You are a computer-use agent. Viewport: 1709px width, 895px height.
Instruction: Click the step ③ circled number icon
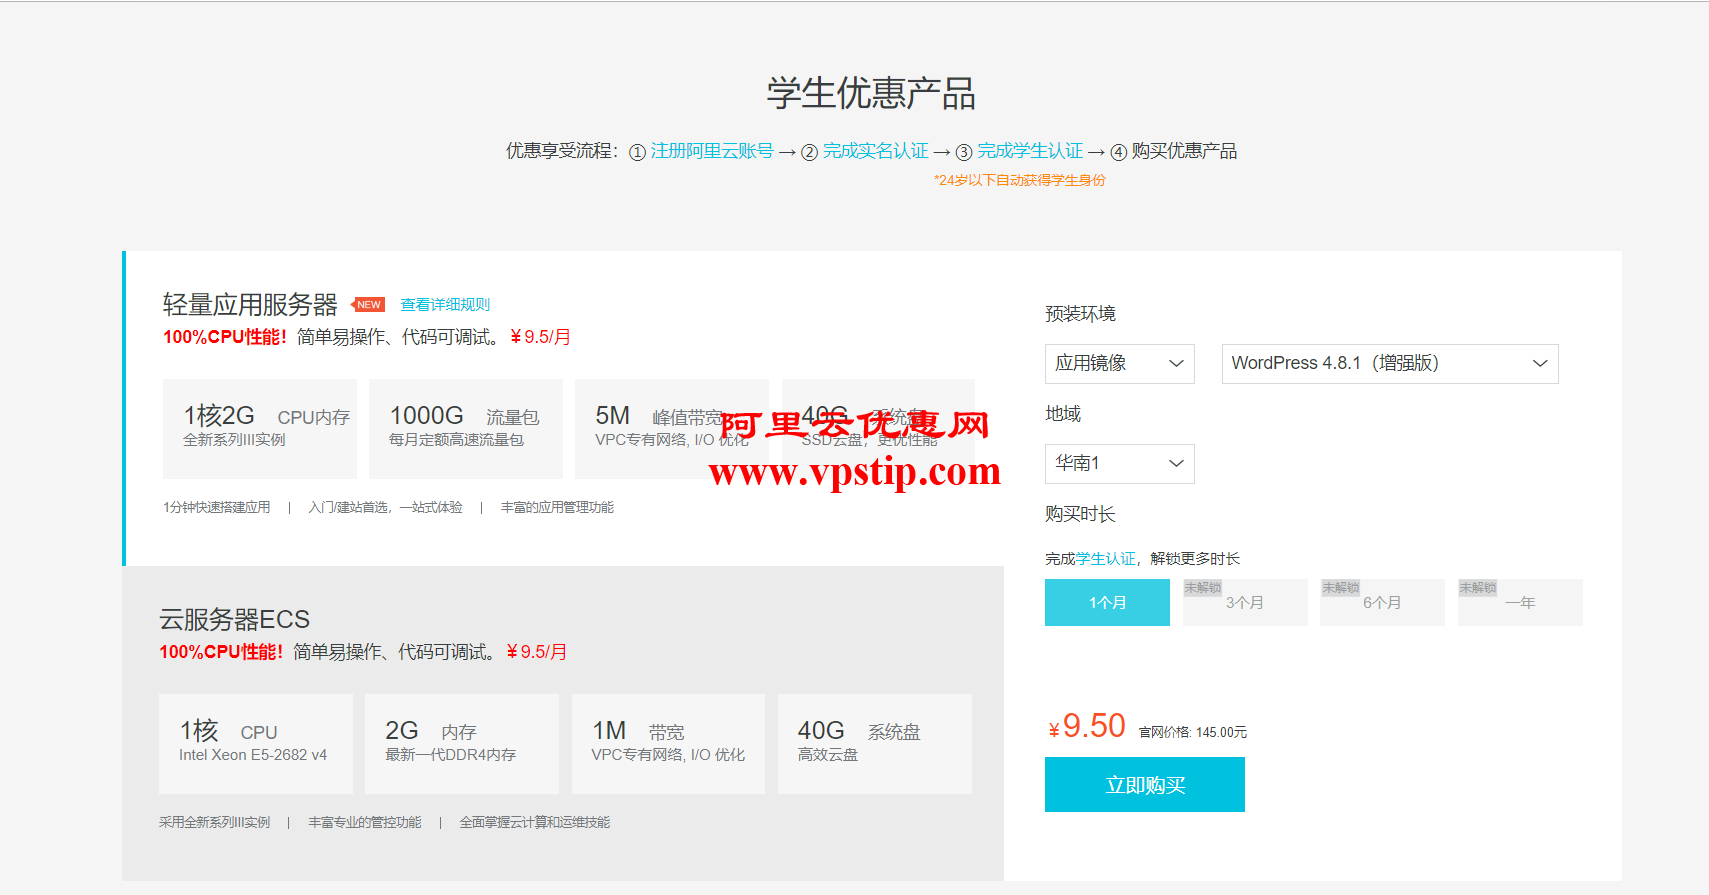[964, 153]
